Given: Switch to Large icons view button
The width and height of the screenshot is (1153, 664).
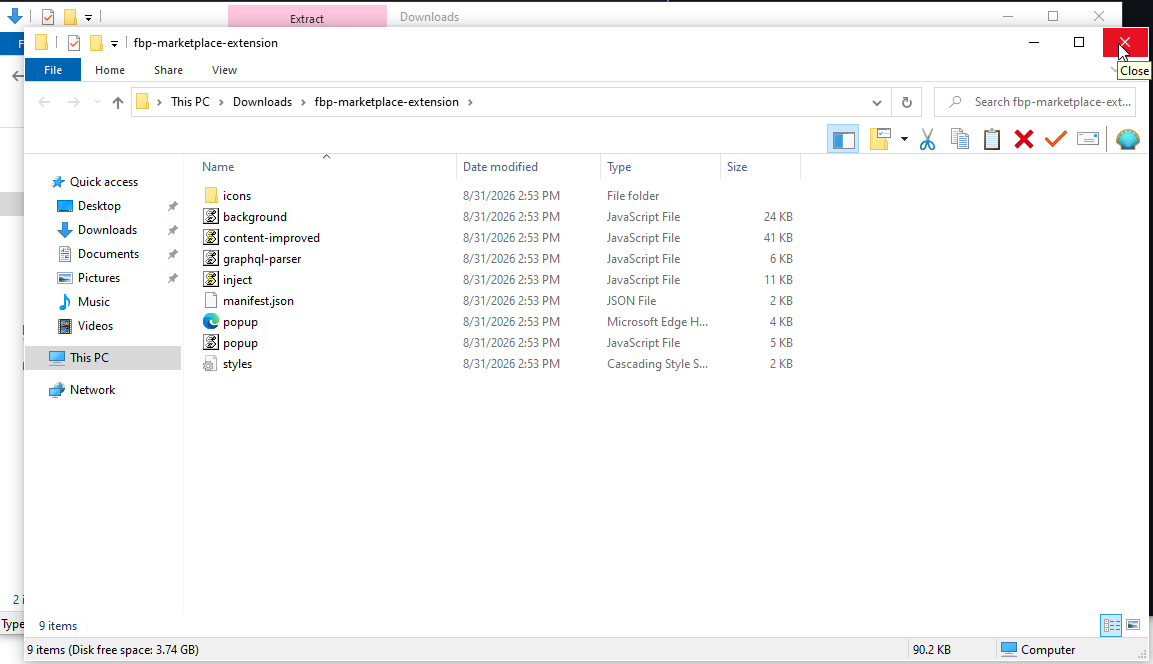Looking at the screenshot, I should pos(1133,625).
